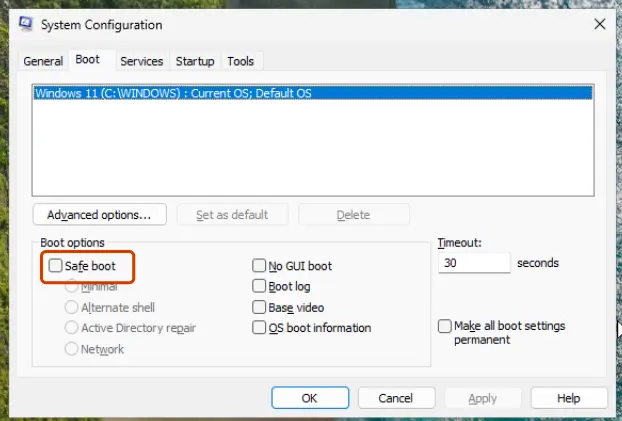The image size is (622, 421).
Task: Click the Delete button
Action: point(353,215)
